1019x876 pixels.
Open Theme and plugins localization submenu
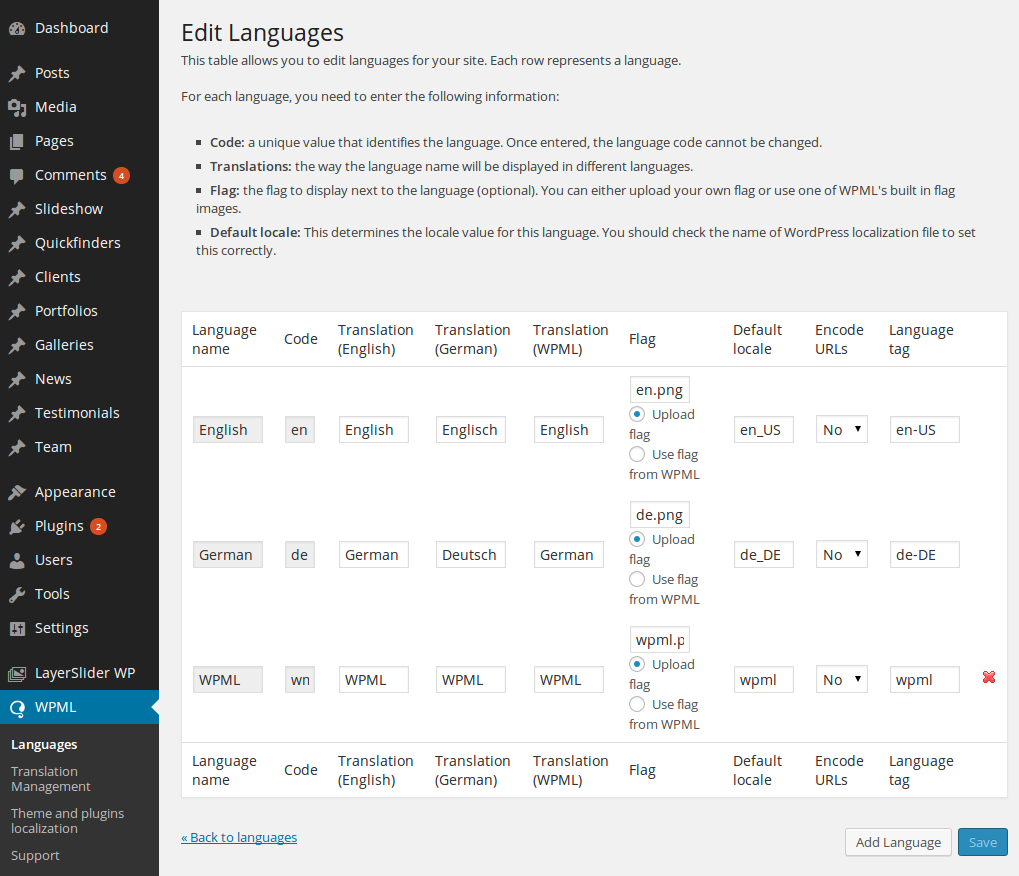pyautogui.click(x=68, y=821)
